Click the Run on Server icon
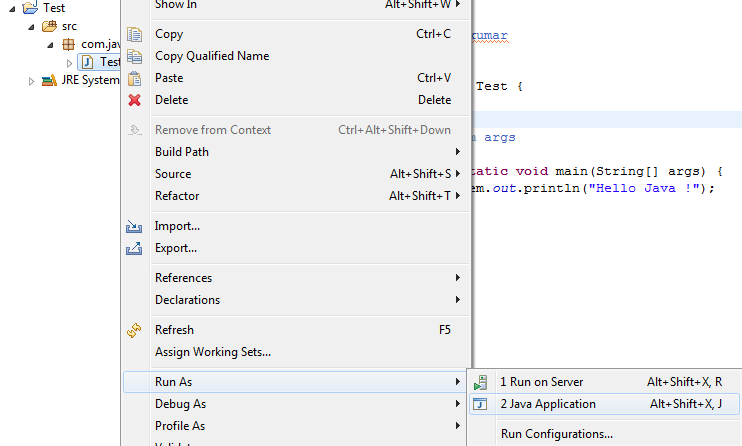Viewport: 742px width, 446px height. (481, 382)
